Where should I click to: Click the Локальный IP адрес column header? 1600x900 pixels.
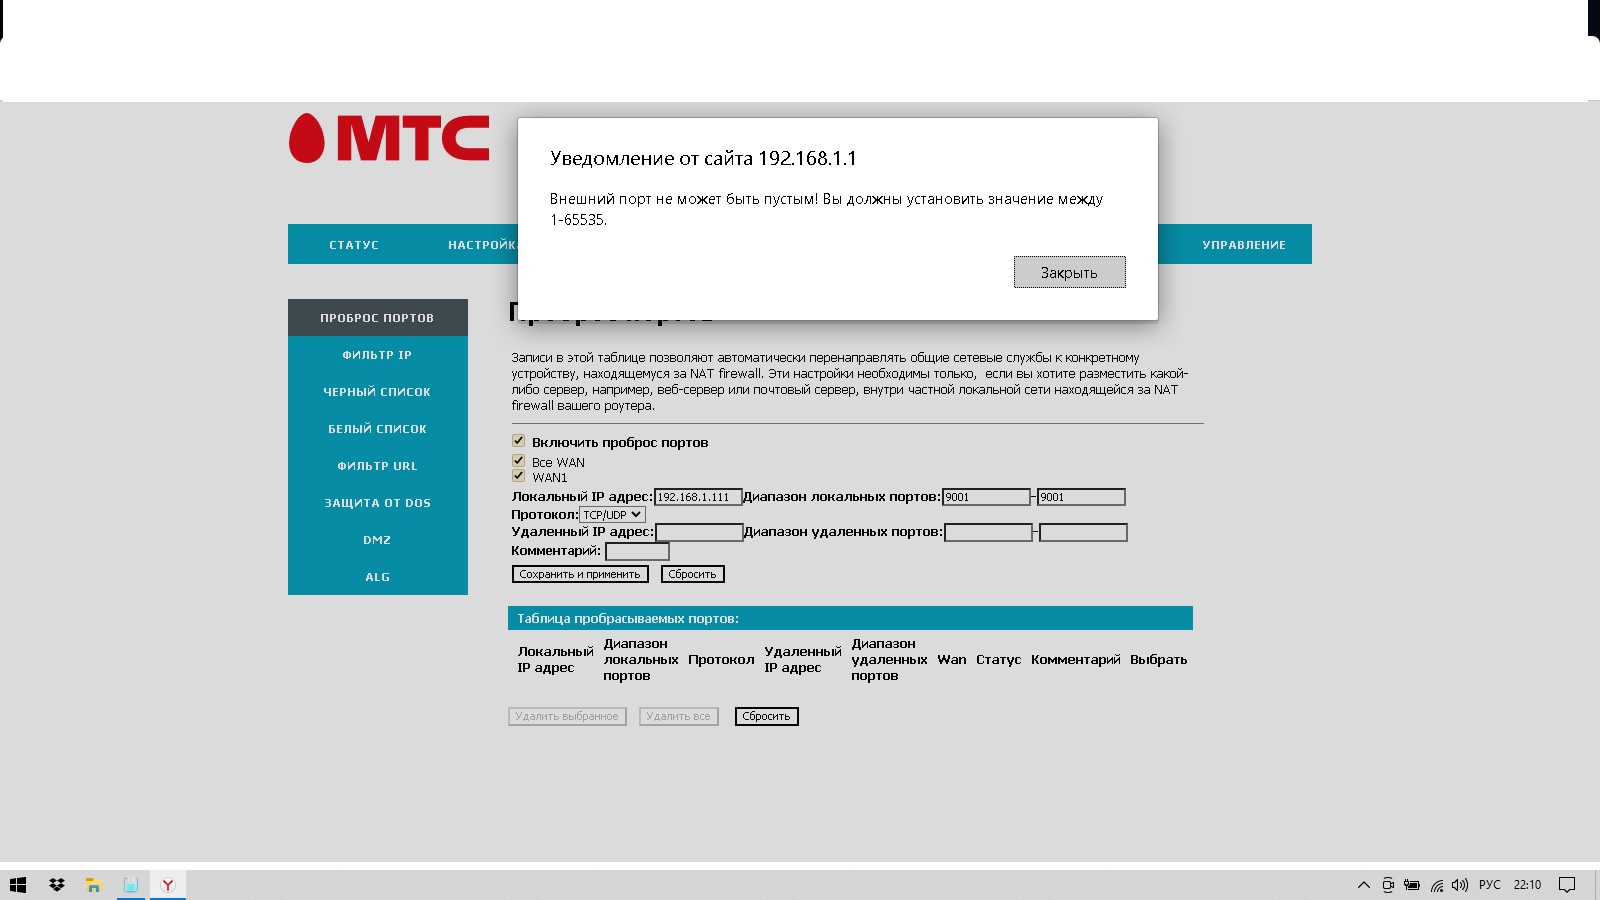(x=555, y=660)
